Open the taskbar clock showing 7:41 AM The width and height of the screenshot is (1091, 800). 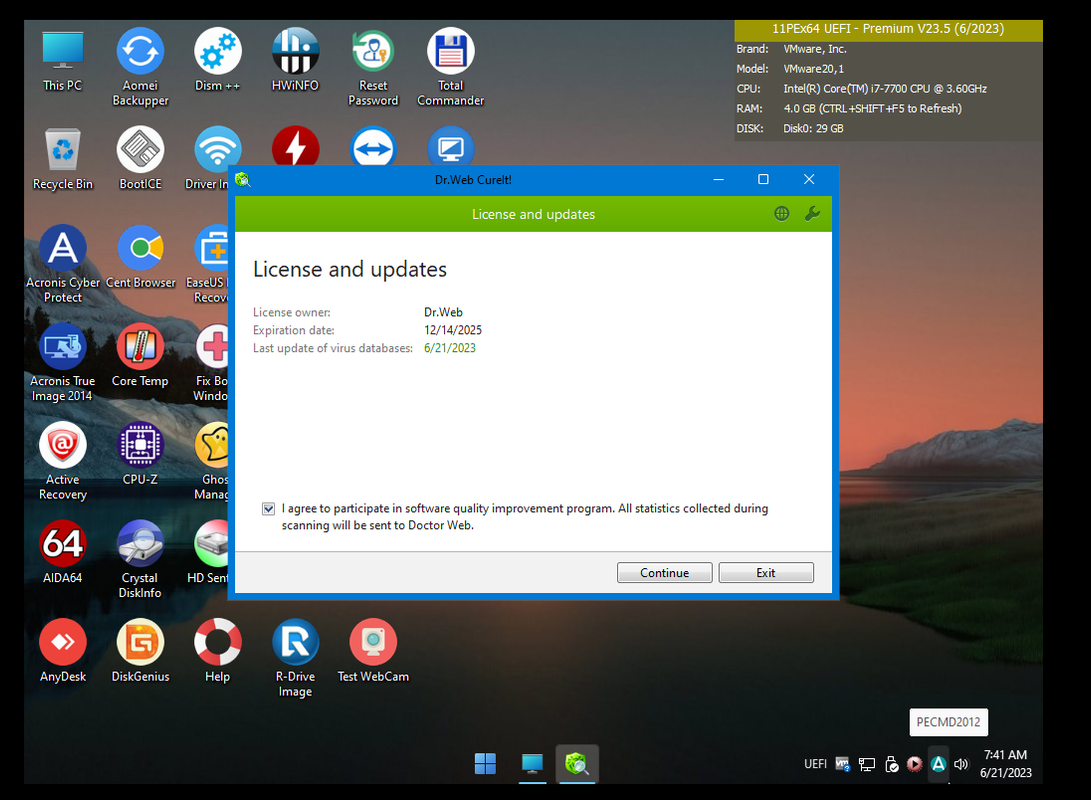click(1005, 764)
